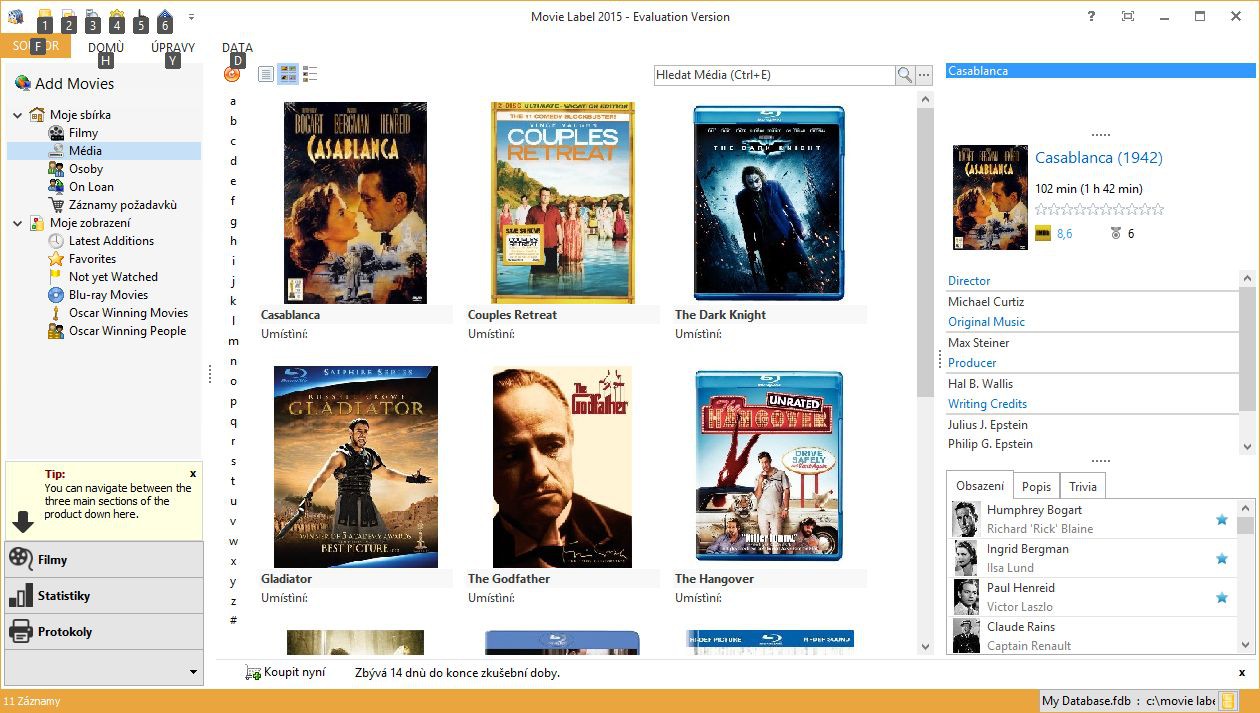Screen dimensions: 1260x713
Task: Select The Godfather cover thumbnail
Action: tap(562, 467)
